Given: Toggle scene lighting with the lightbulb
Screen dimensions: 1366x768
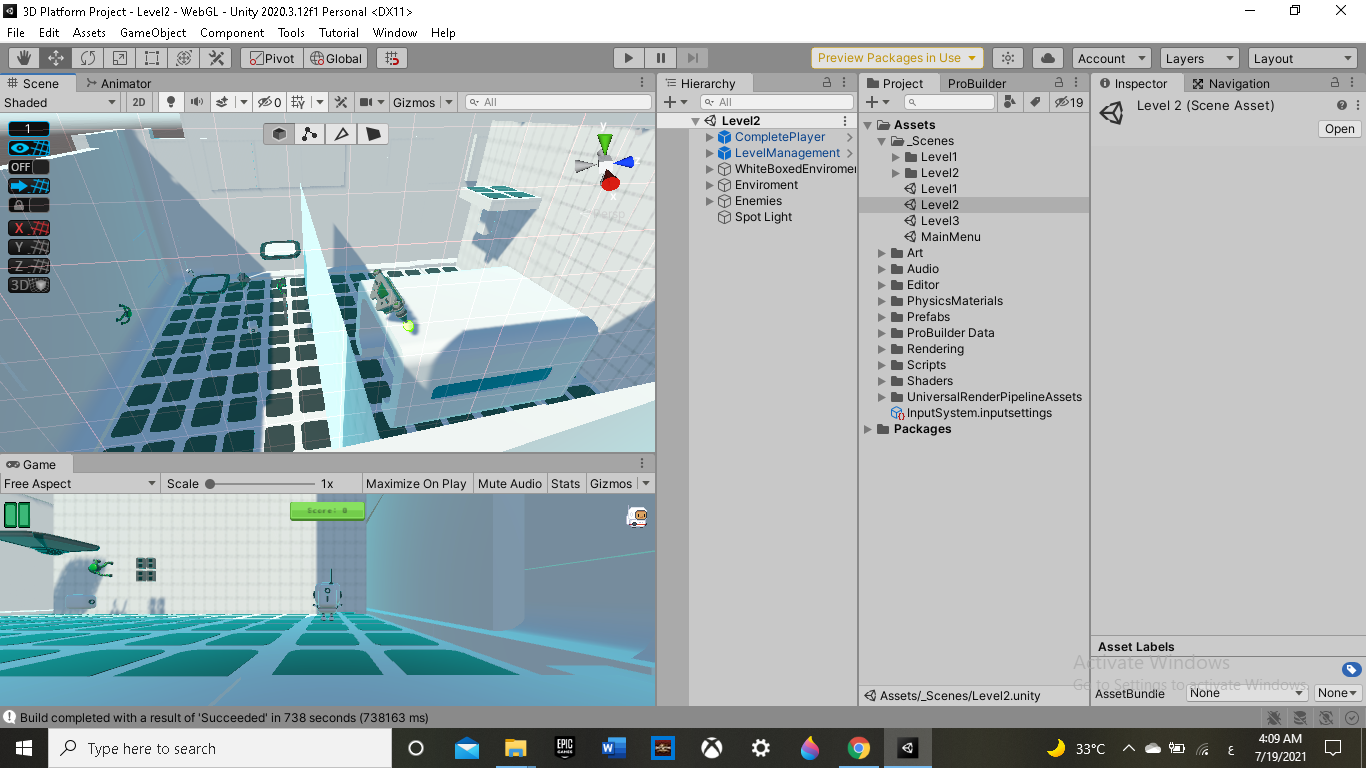Looking at the screenshot, I should tap(171, 102).
